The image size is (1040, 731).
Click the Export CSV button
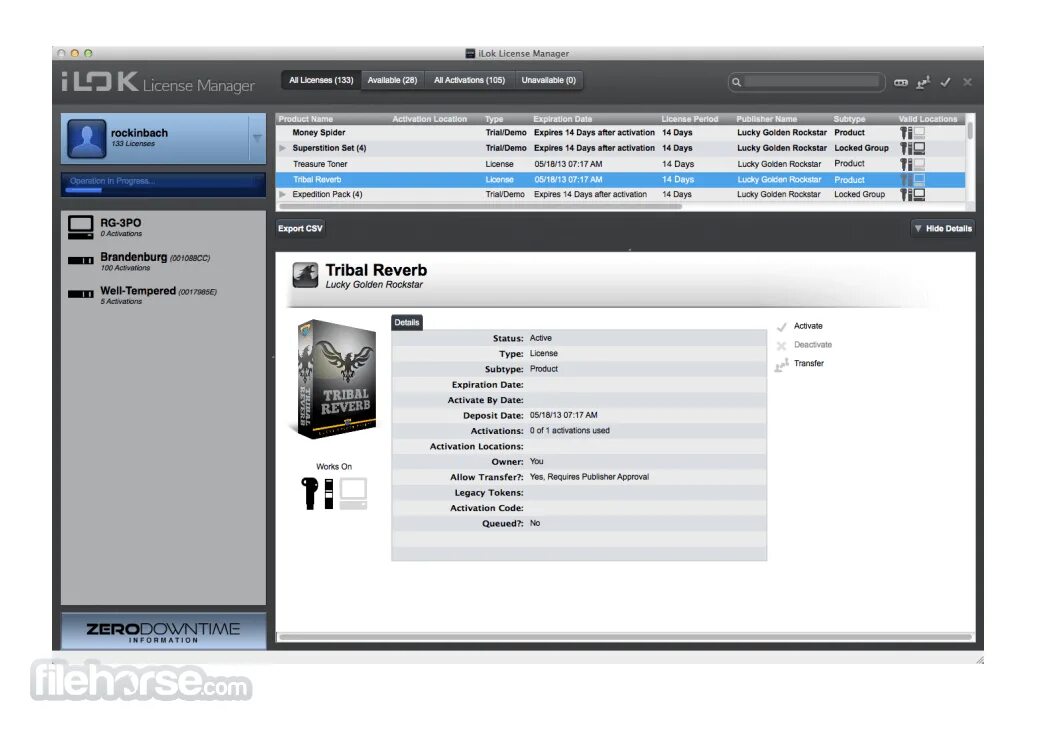[300, 228]
